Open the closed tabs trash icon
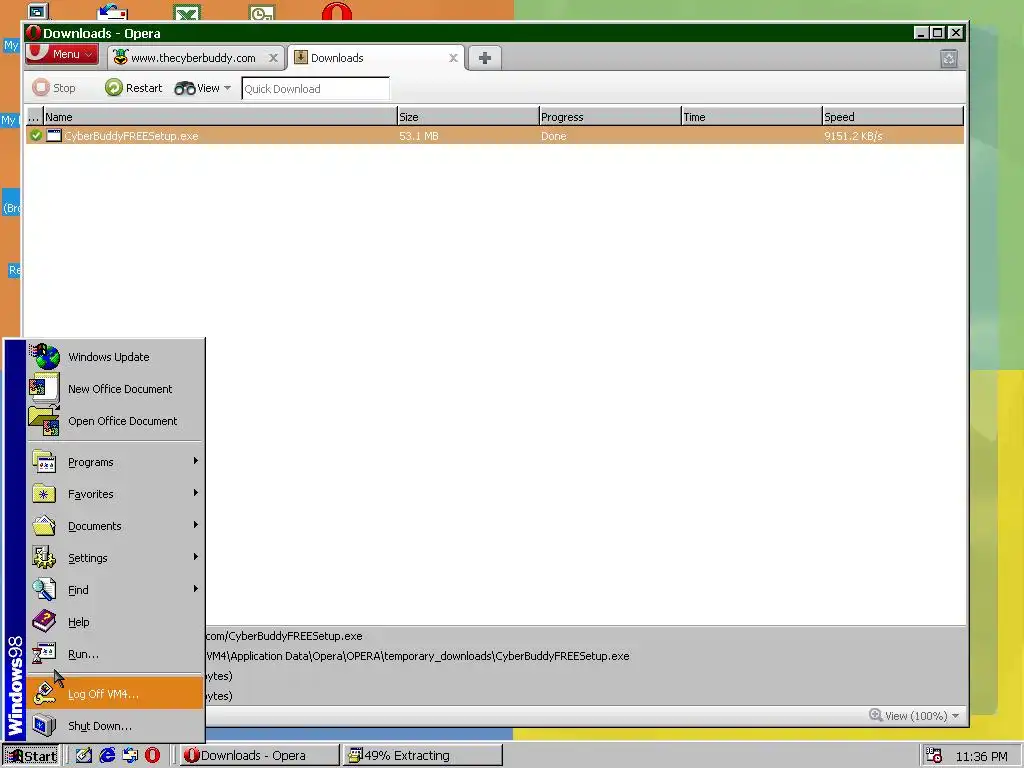This screenshot has height=768, width=1024. 949,59
